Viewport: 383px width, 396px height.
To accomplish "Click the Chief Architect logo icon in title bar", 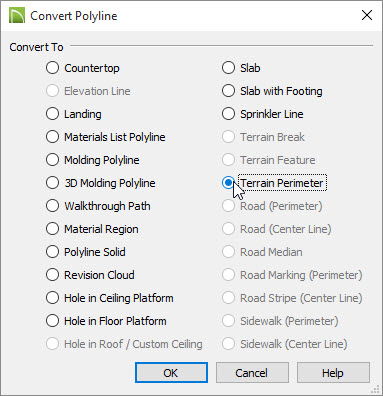I will coord(17,16).
